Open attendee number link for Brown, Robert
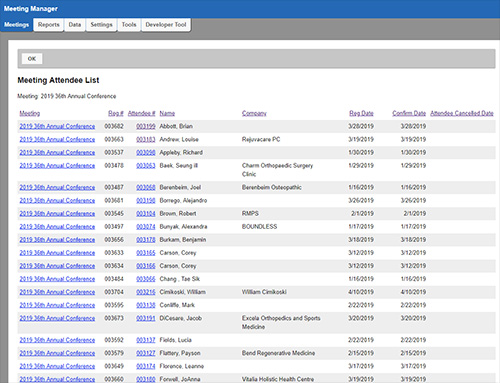Screen dimensions: 500x383 146,213
